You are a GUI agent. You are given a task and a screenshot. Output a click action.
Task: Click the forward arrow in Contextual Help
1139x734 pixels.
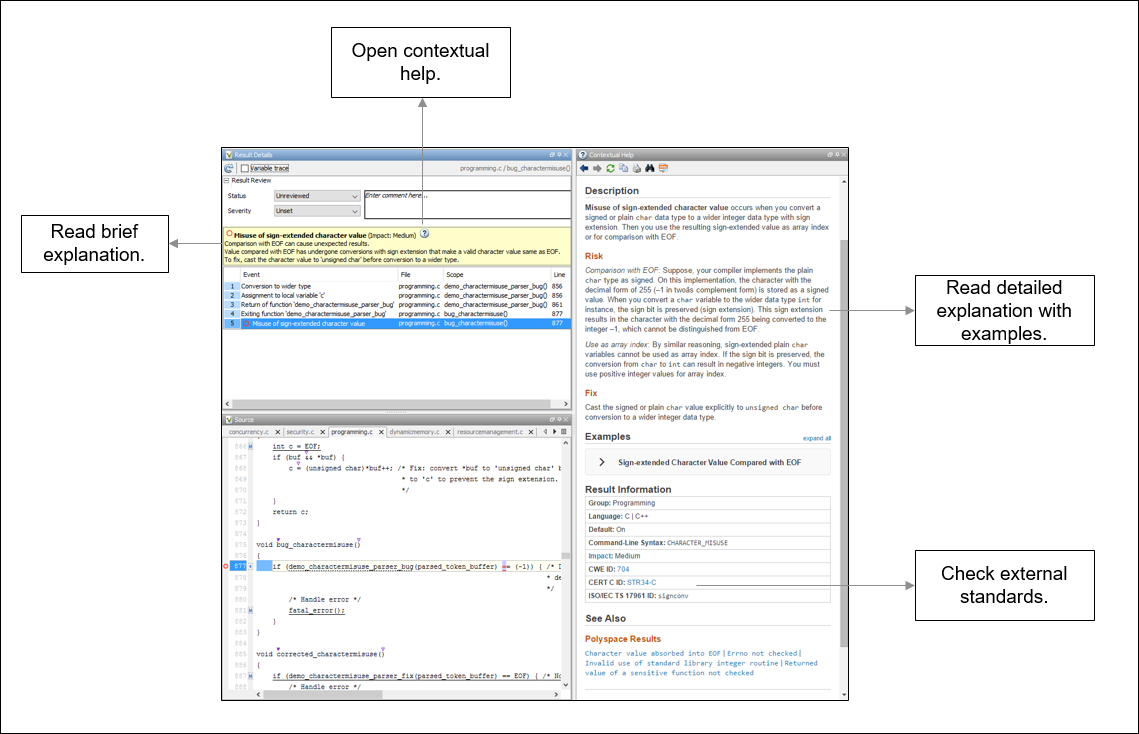[597, 168]
